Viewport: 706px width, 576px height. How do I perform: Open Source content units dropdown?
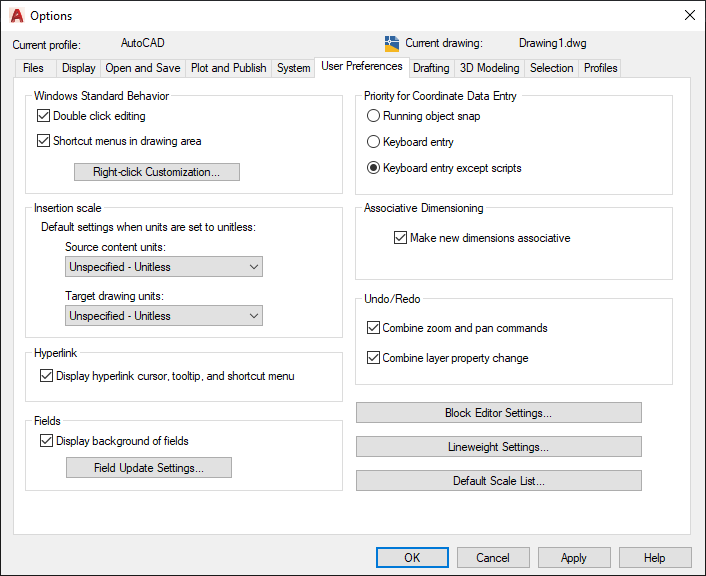[x=164, y=267]
